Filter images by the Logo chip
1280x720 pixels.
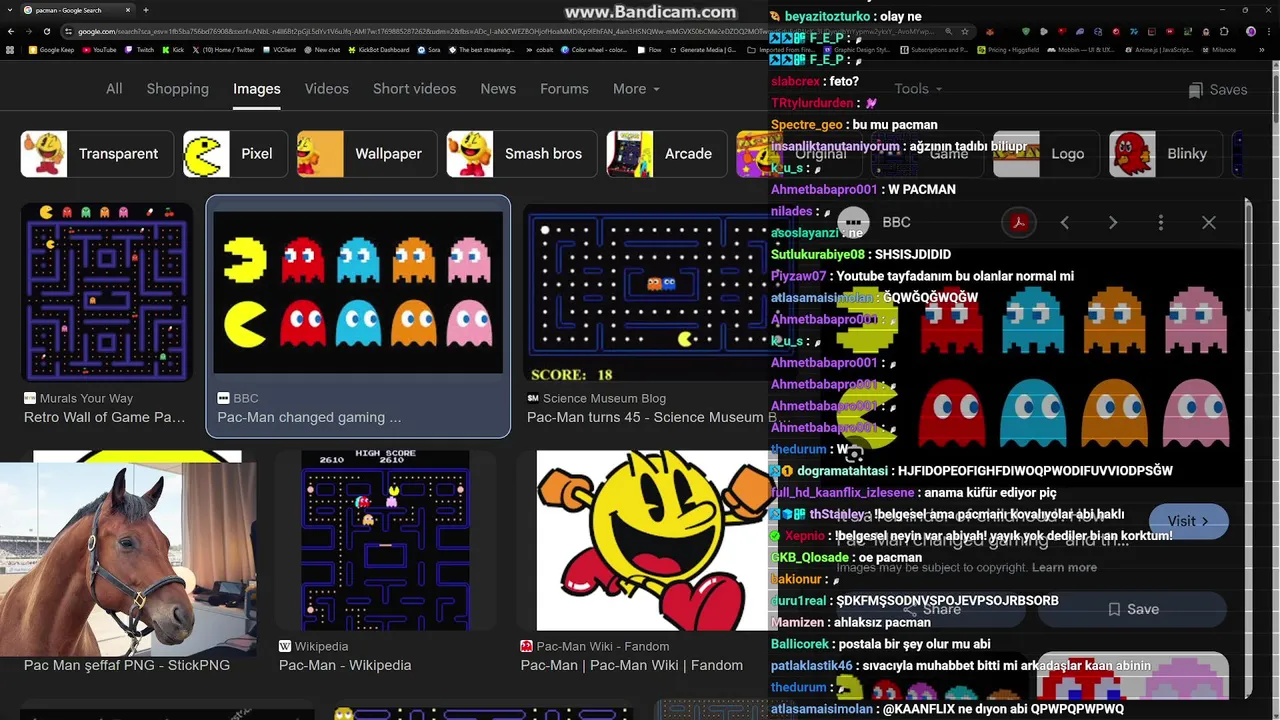pos(1046,154)
